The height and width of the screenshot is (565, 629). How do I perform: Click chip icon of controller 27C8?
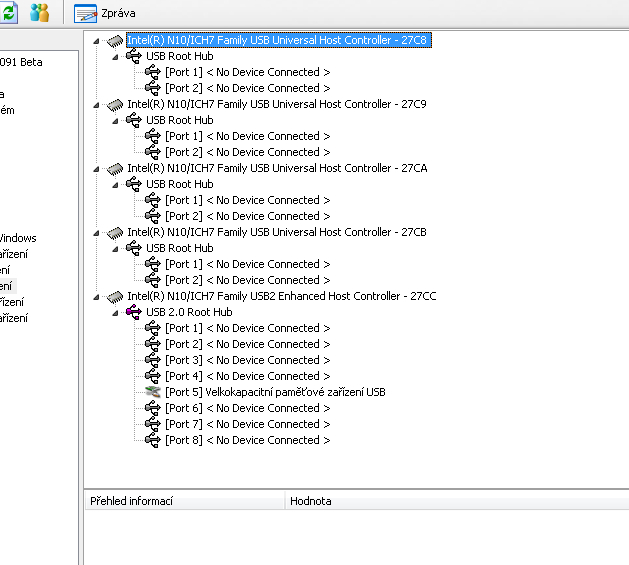click(115, 41)
